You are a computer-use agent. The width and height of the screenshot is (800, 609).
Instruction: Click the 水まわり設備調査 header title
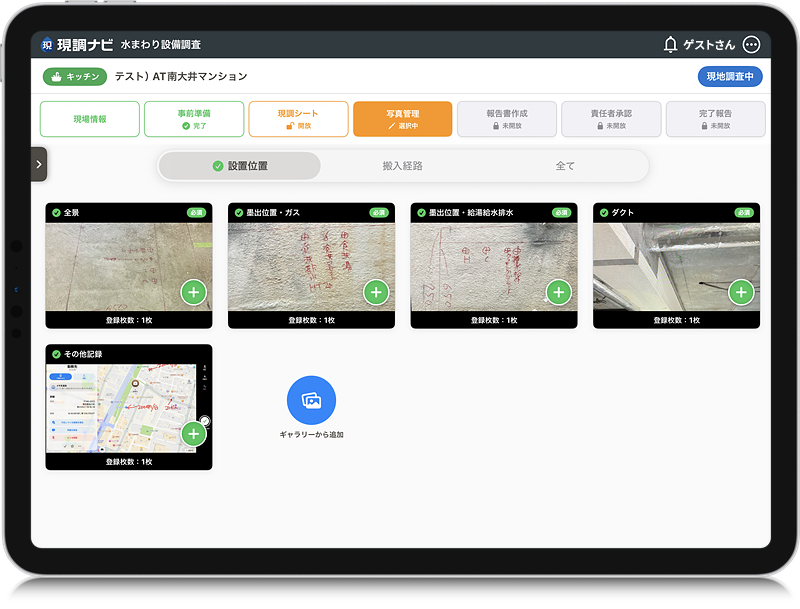click(x=161, y=45)
